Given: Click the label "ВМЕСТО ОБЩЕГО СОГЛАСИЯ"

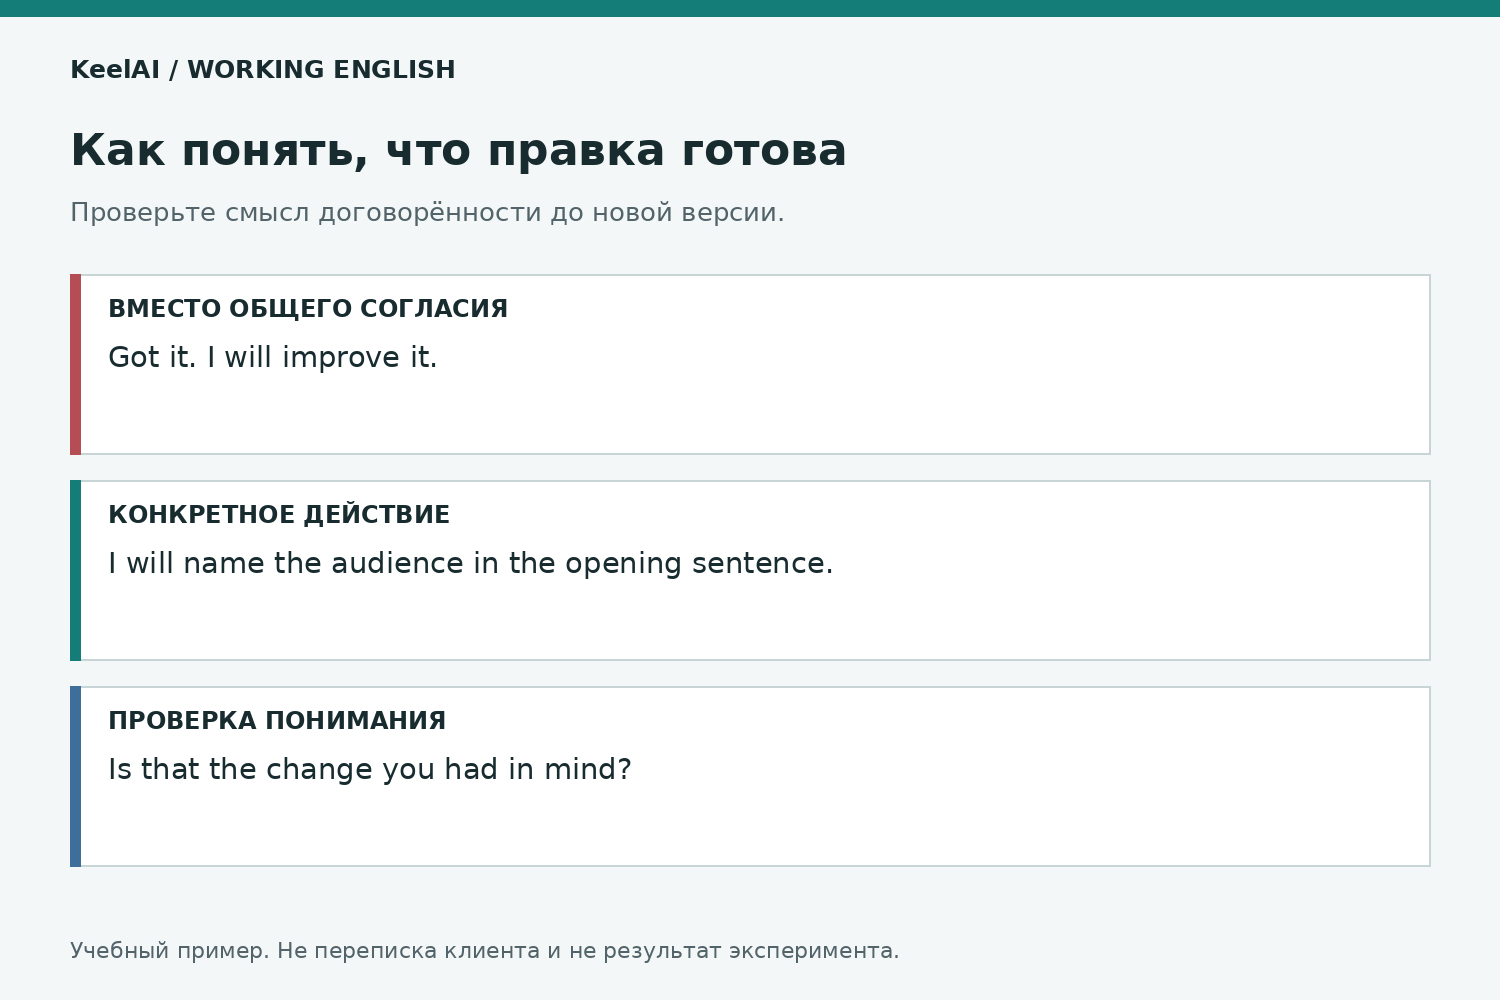Looking at the screenshot, I should tap(308, 309).
